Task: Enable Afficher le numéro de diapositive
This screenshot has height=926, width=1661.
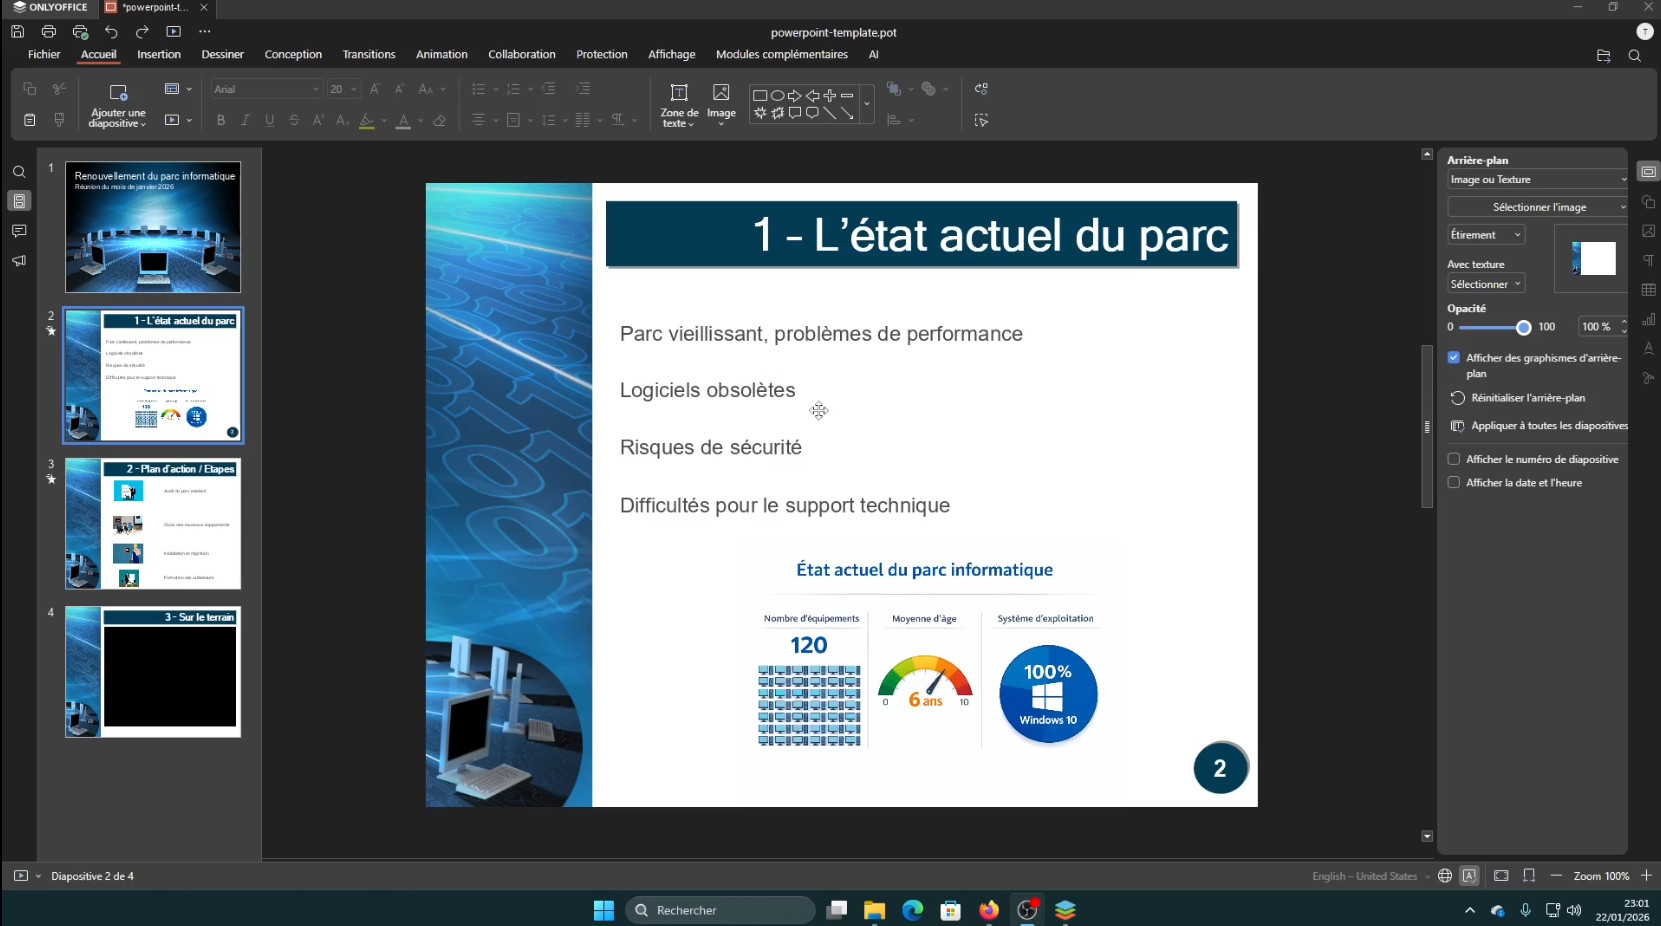Action: coord(1454,459)
